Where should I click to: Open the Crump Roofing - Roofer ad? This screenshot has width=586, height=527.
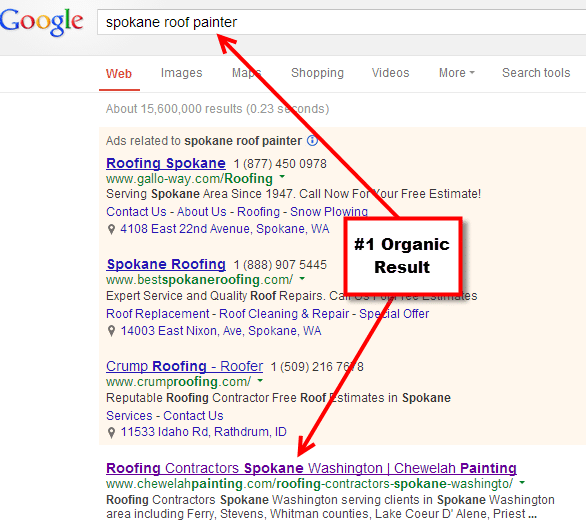tap(185, 366)
